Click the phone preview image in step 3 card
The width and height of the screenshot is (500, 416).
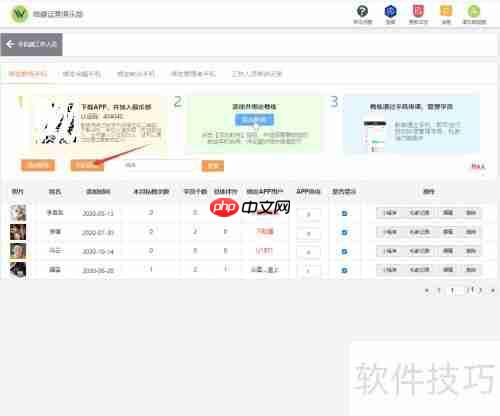point(375,137)
